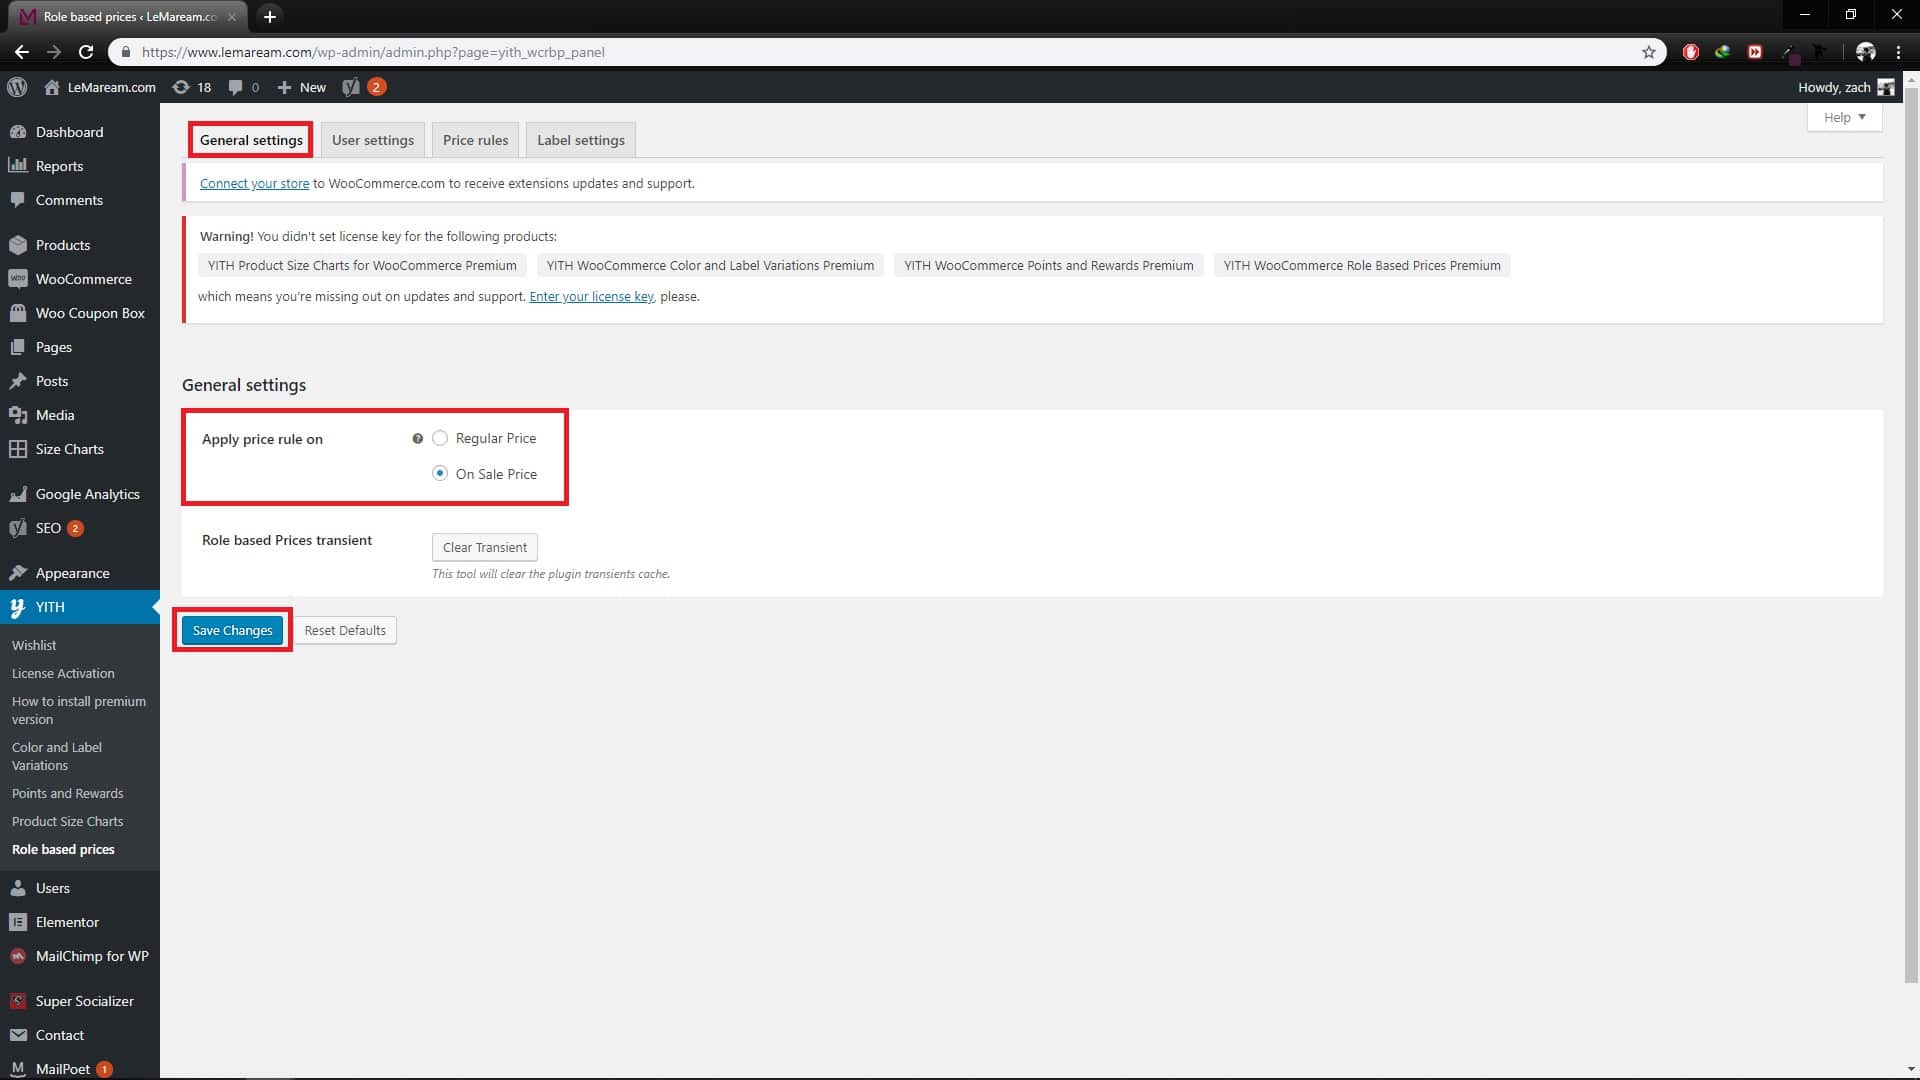Open the WordPress logo menu
Image resolution: width=1920 pixels, height=1080 pixels.
(17, 87)
